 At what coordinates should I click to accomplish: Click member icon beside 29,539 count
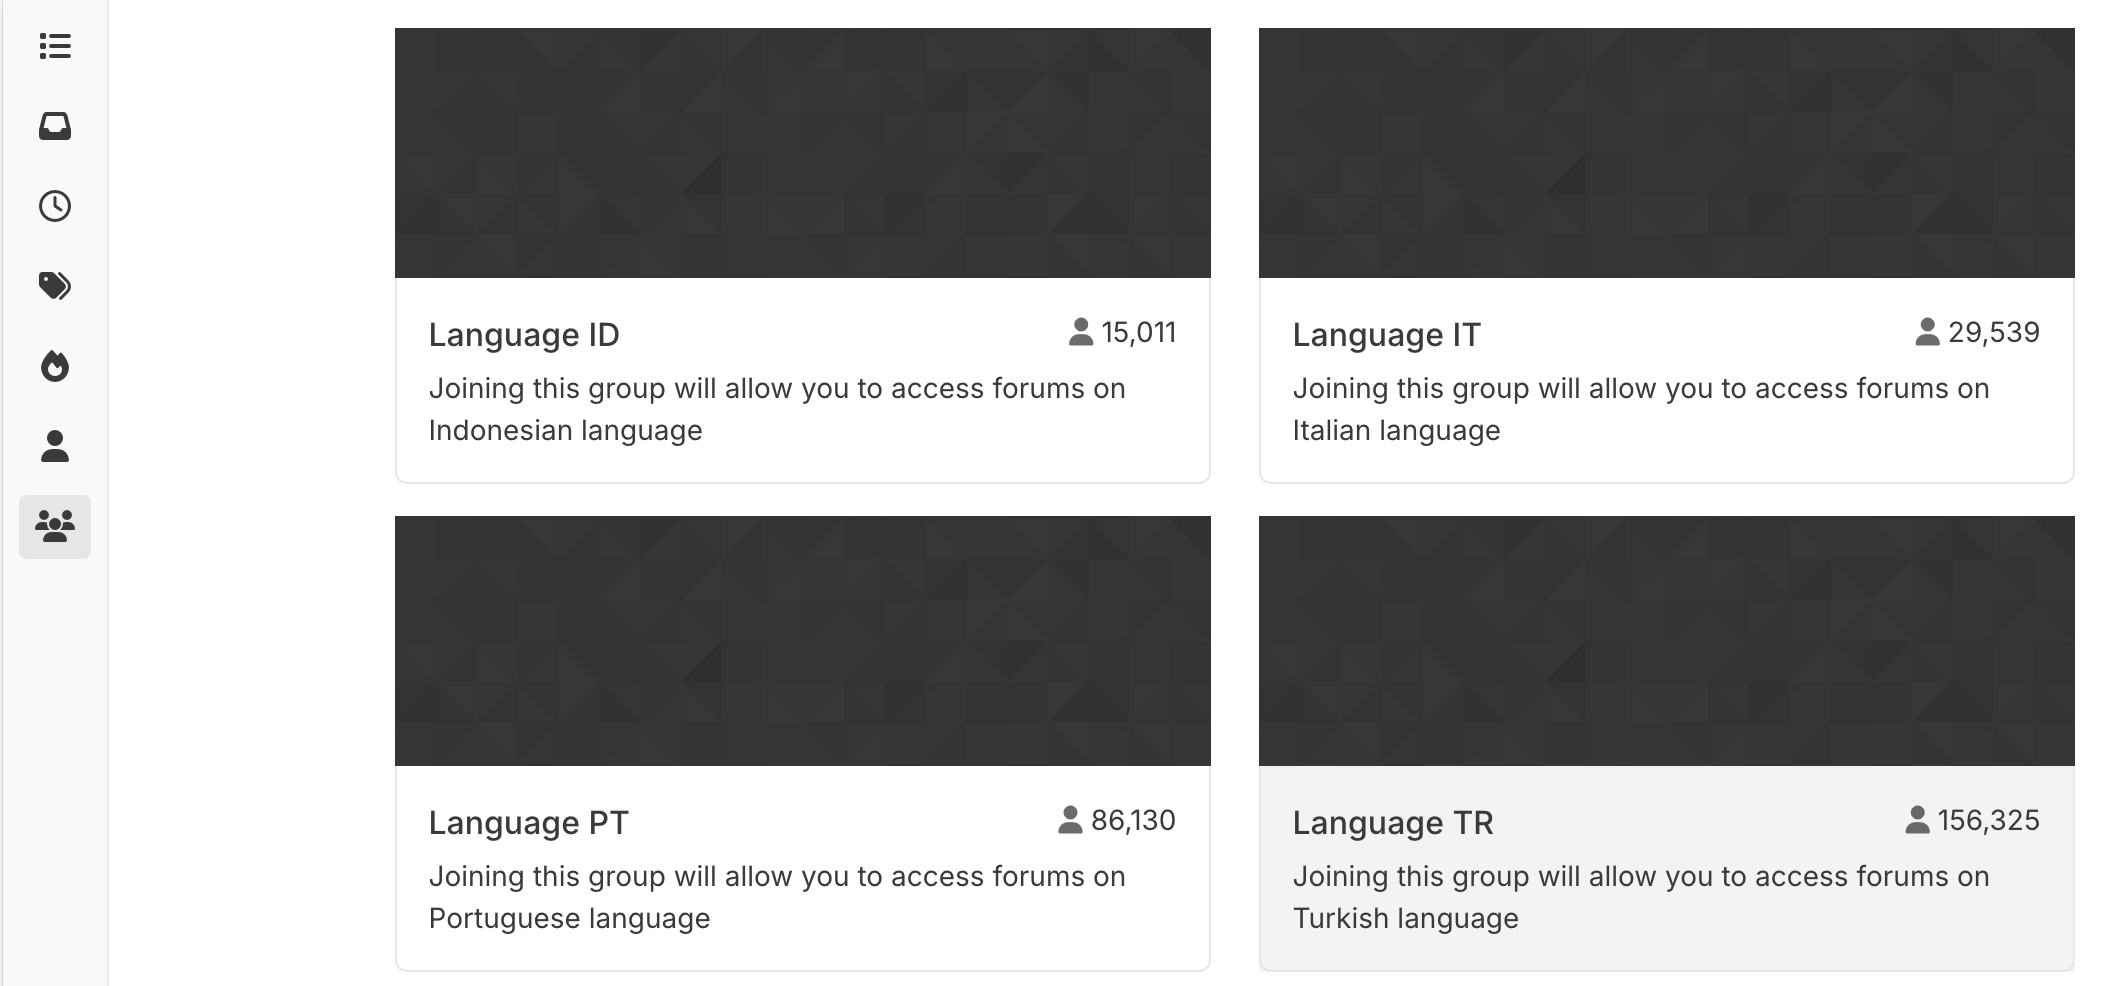(1927, 332)
